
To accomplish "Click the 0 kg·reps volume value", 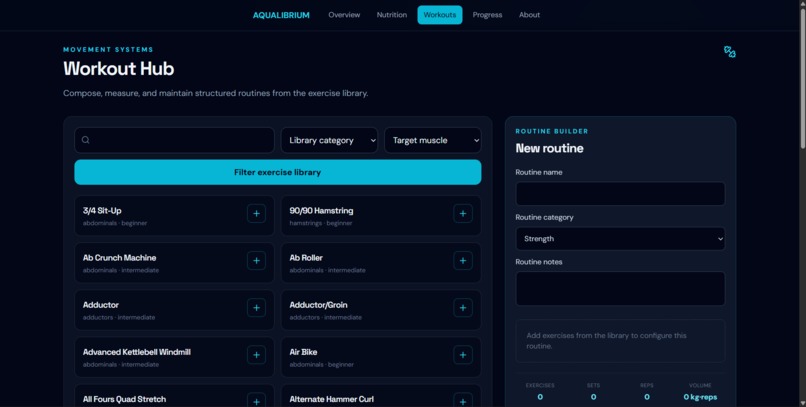I will (700, 397).
